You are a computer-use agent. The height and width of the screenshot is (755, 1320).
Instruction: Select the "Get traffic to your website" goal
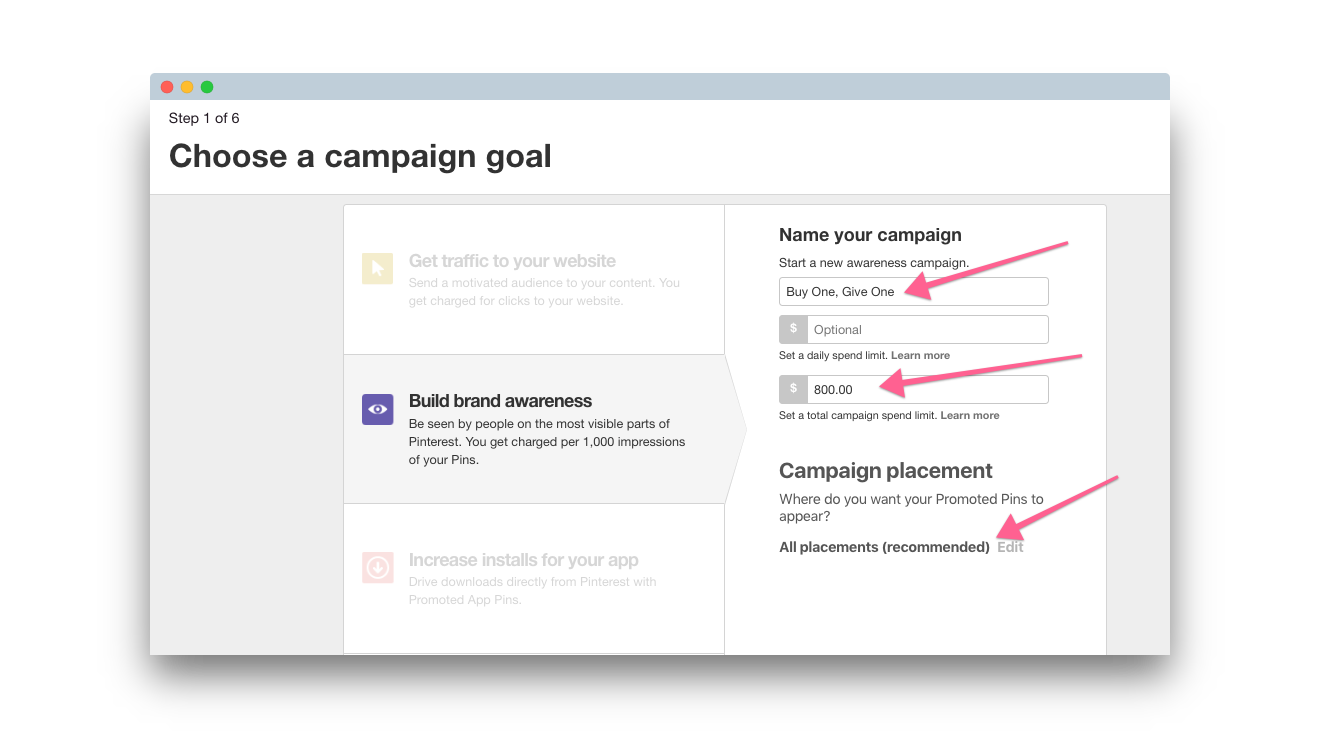click(x=512, y=261)
